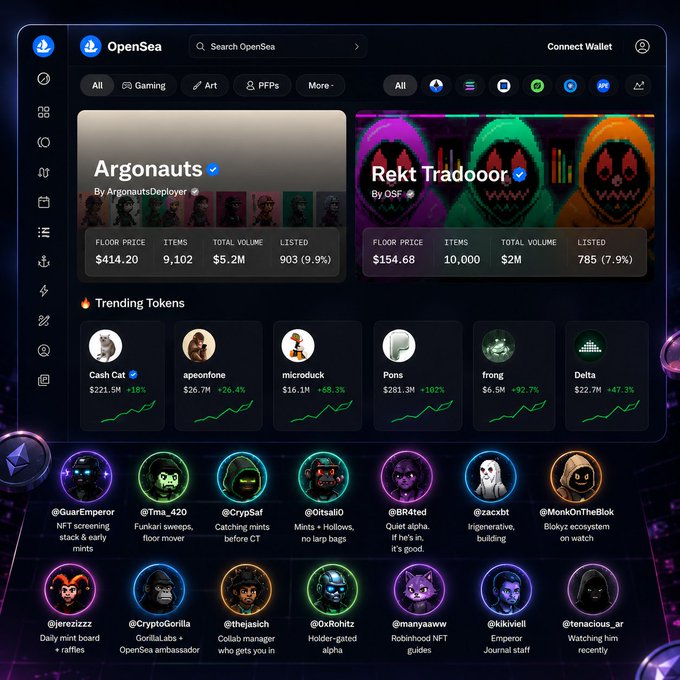Select the Gaming category tab
Screen dimensions: 680x680
[x=144, y=85]
